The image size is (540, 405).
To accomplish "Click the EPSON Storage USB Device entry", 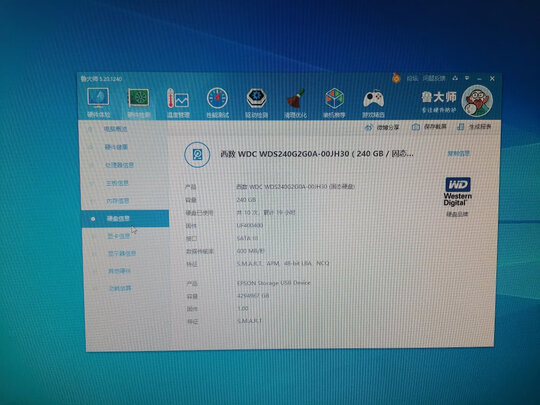I will [273, 283].
